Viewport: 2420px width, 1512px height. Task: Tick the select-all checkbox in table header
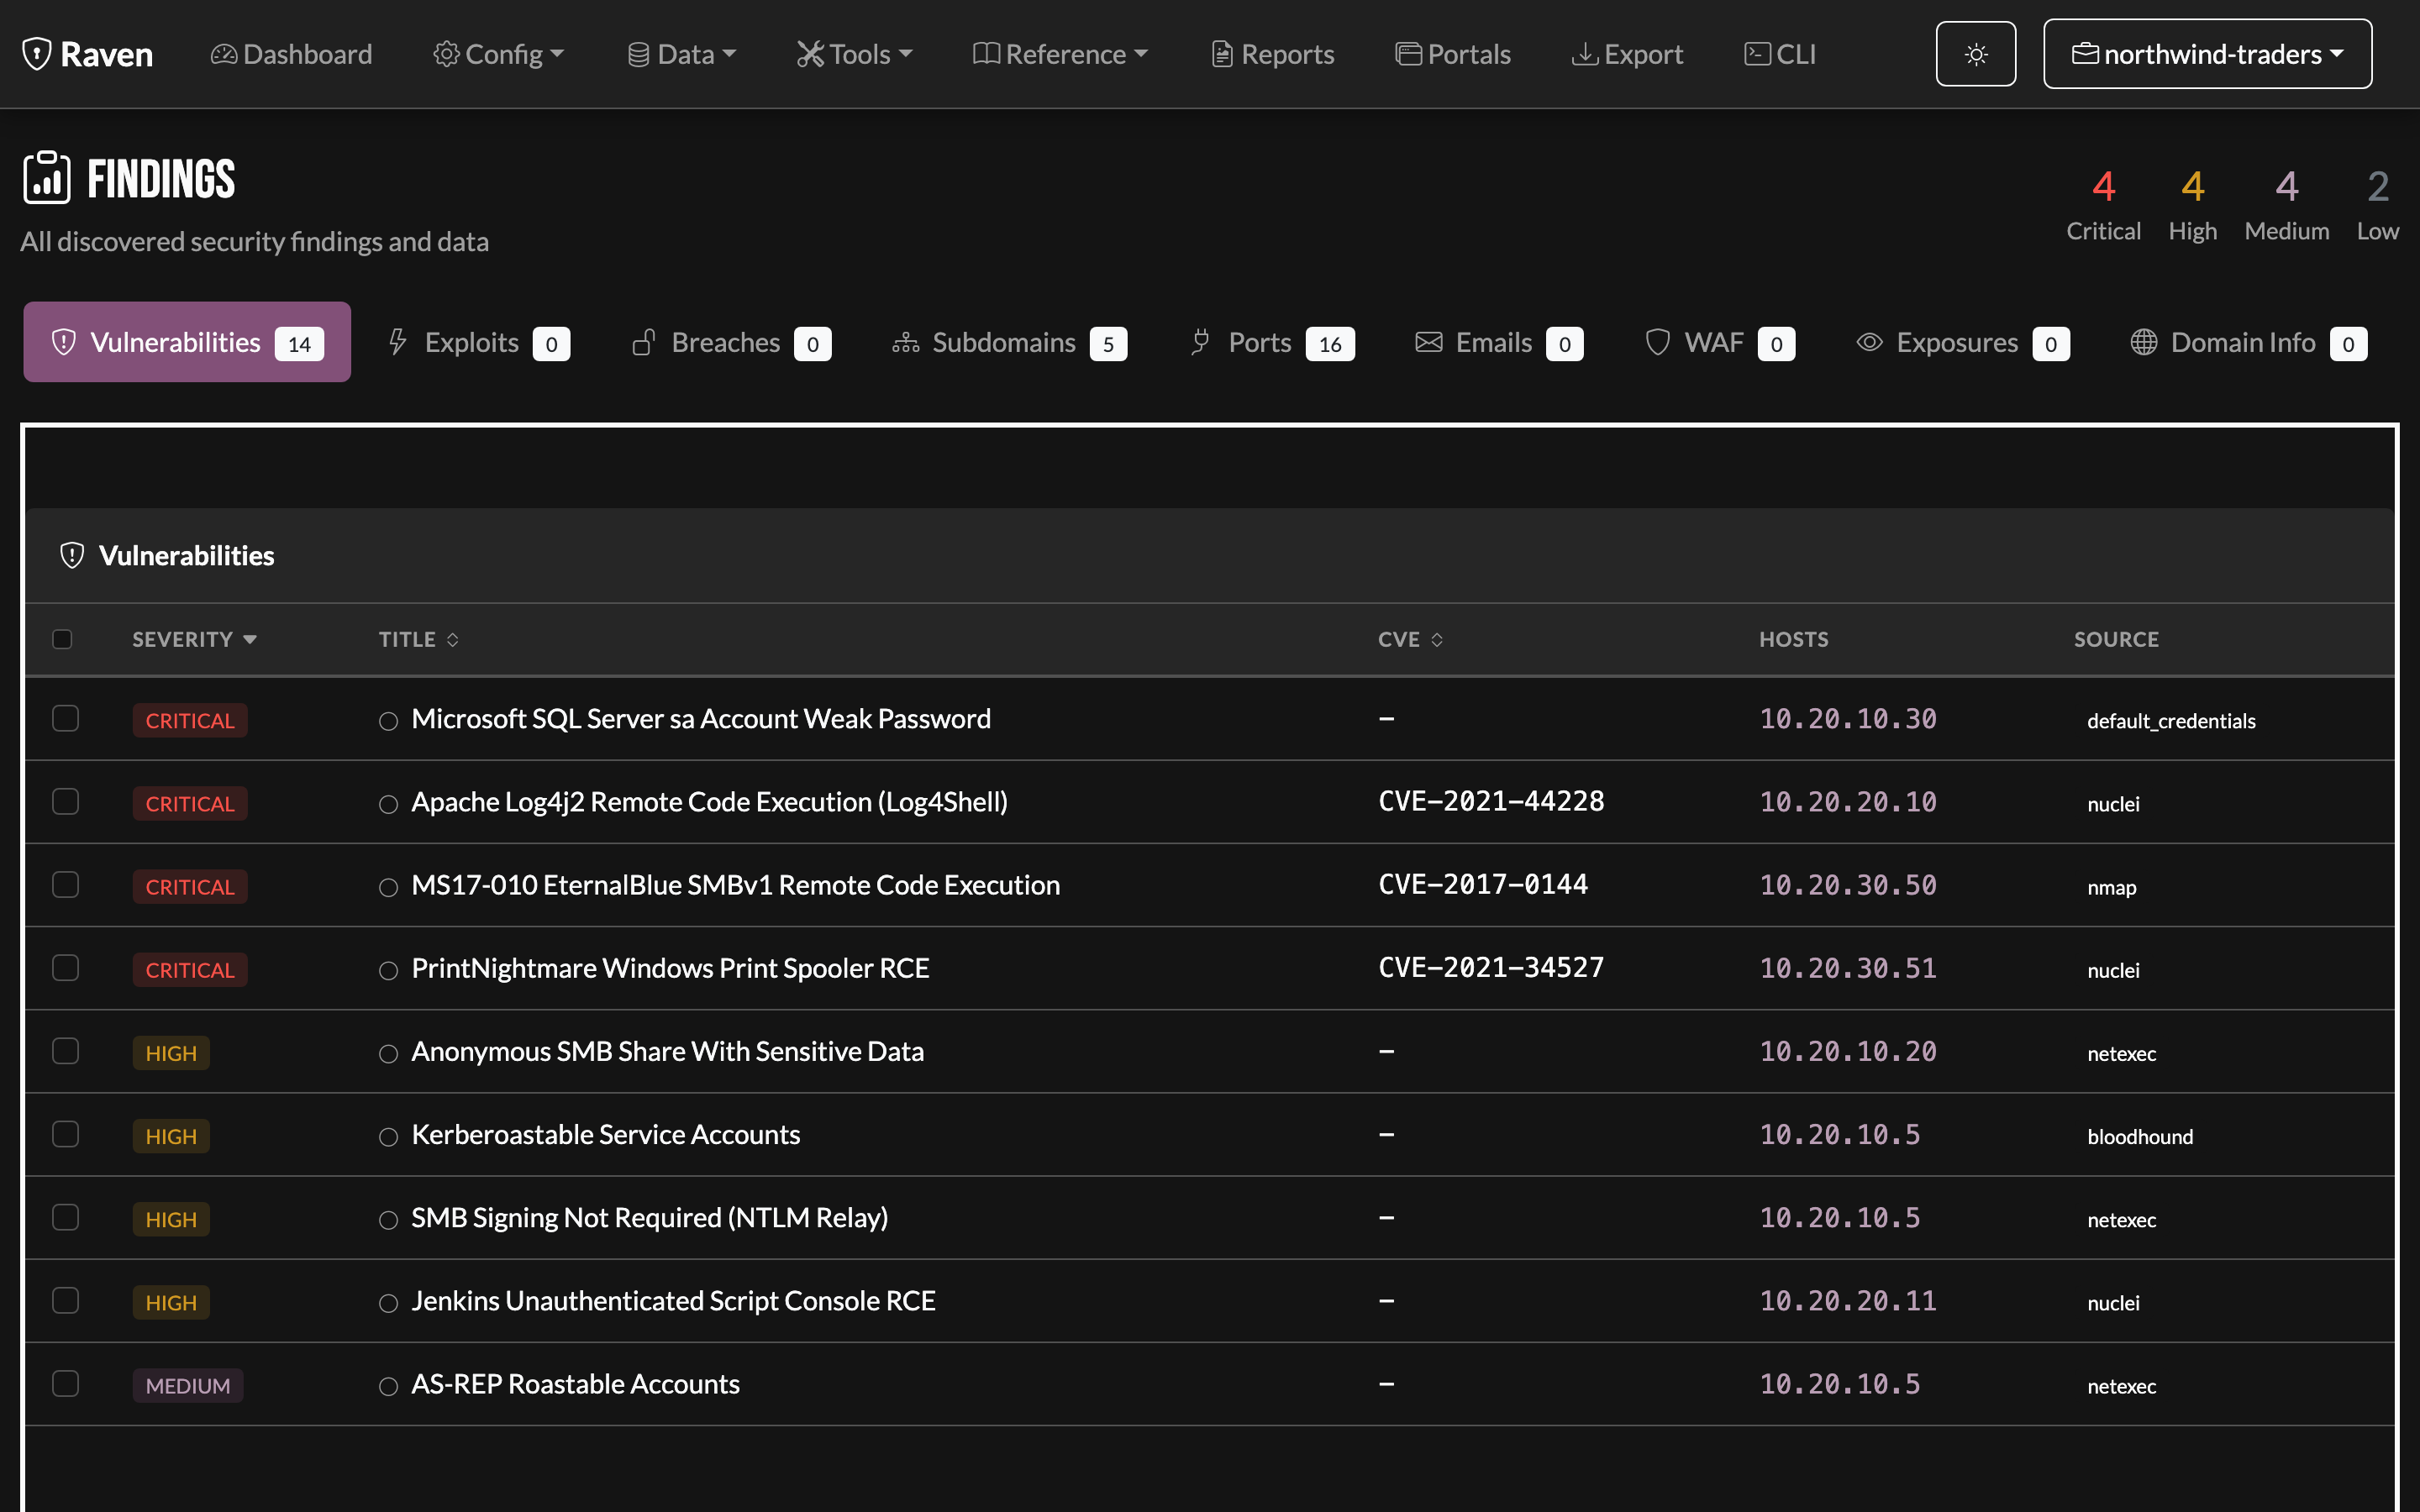coord(62,639)
